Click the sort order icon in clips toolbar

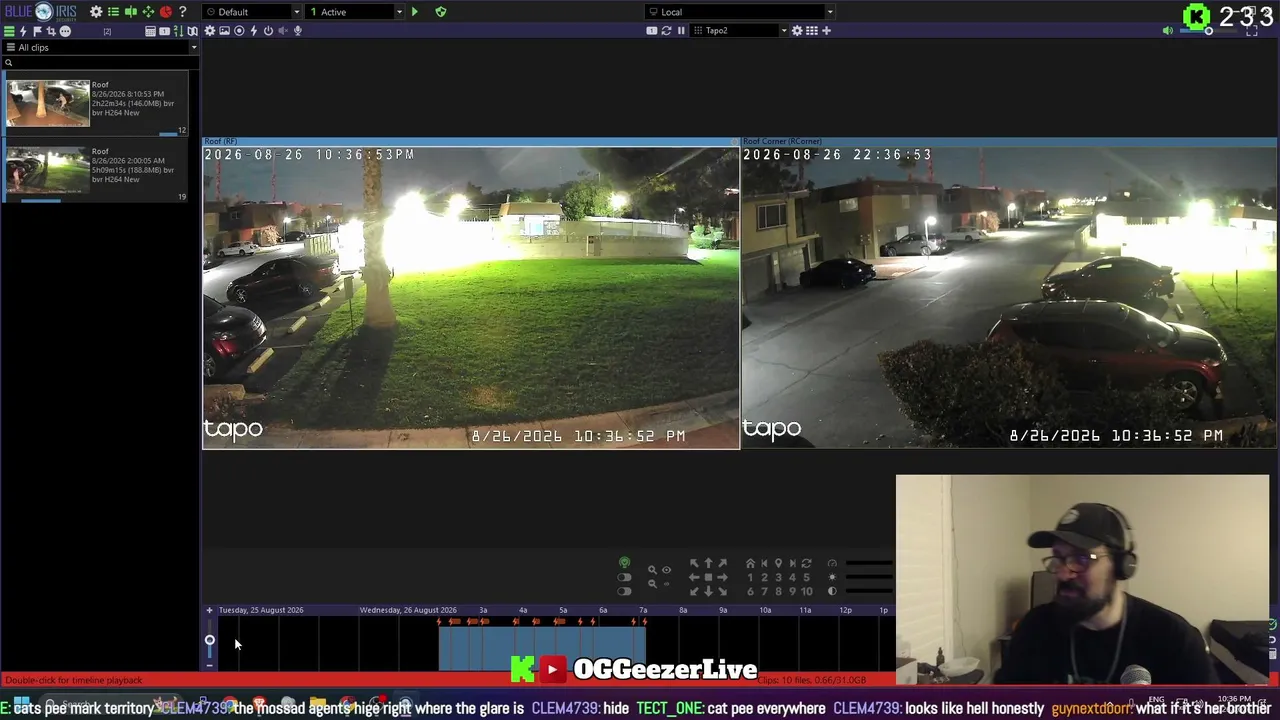(x=179, y=31)
